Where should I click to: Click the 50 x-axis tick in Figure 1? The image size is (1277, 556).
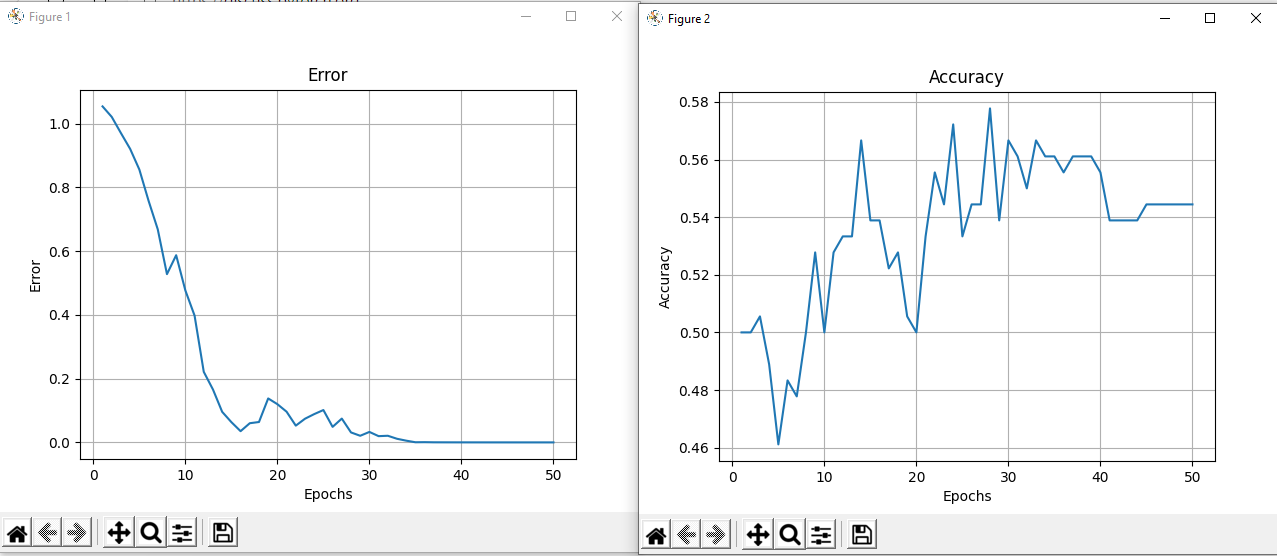click(x=553, y=475)
